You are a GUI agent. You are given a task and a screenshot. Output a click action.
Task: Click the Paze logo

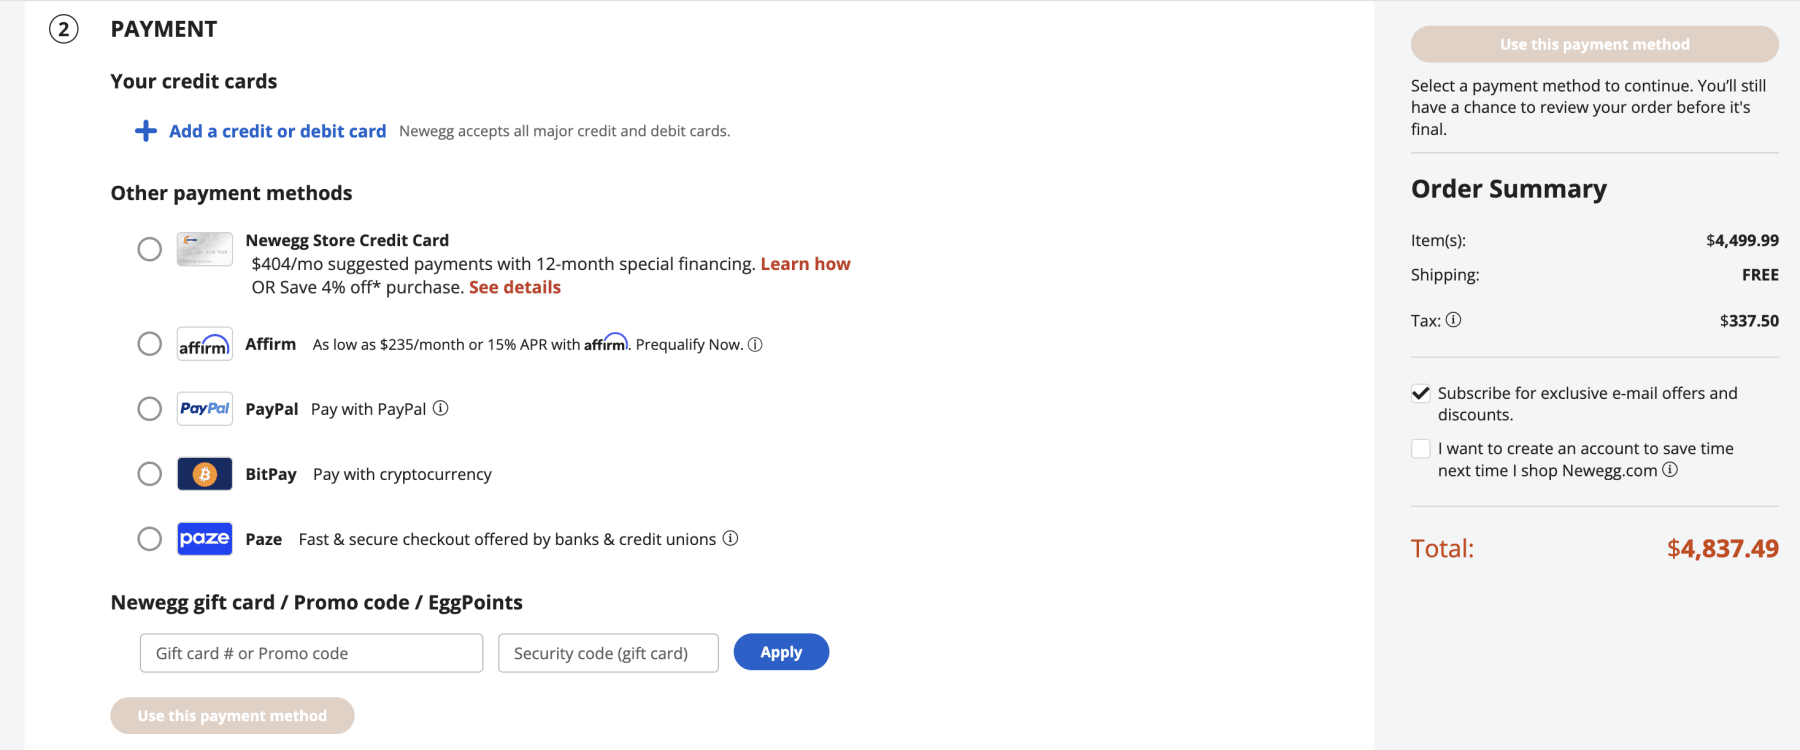pos(204,538)
